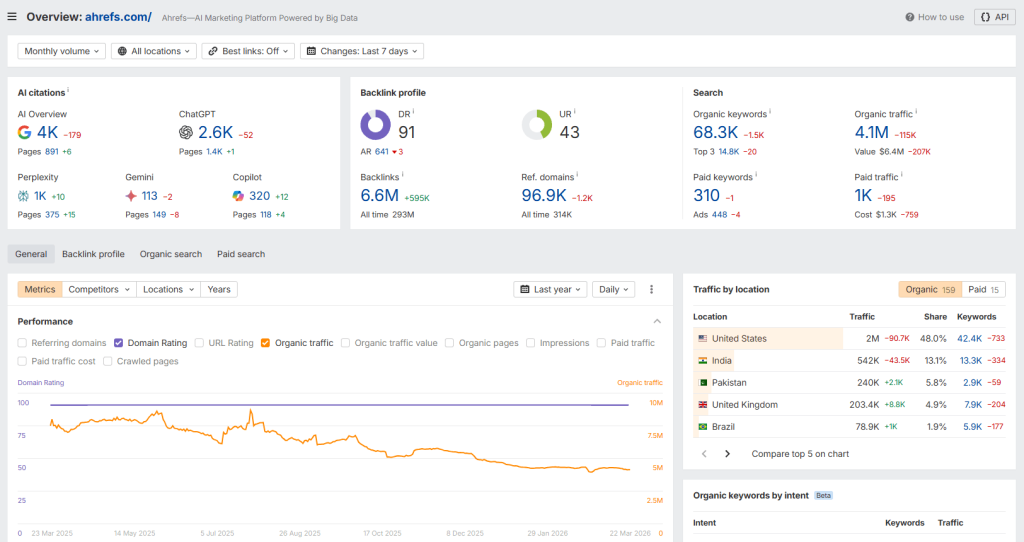Click the AI citations info icon
1024x542 pixels.
pos(68,91)
